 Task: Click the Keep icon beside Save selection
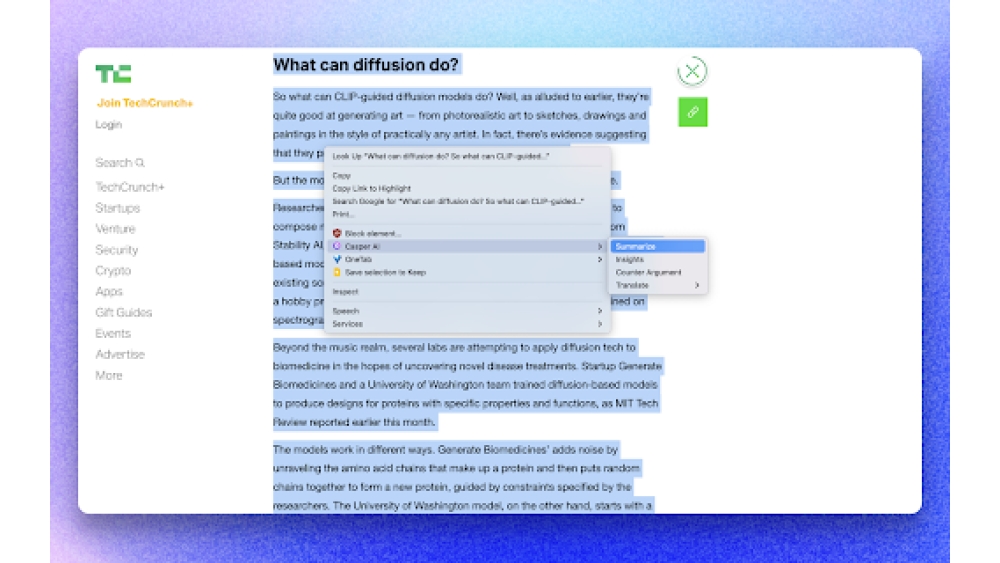pyautogui.click(x=337, y=272)
